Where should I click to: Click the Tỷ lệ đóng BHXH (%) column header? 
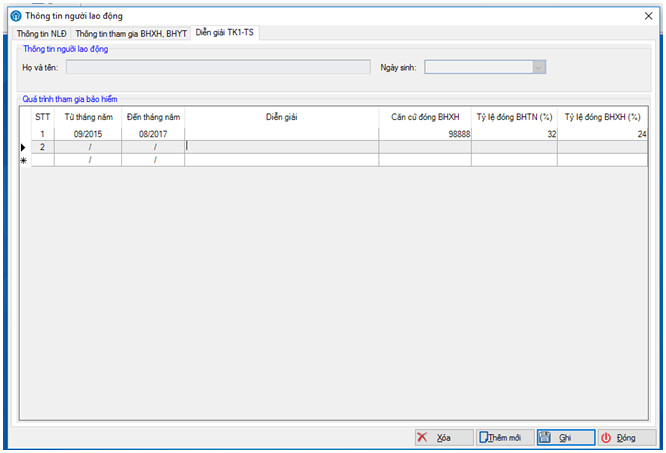tap(602, 117)
